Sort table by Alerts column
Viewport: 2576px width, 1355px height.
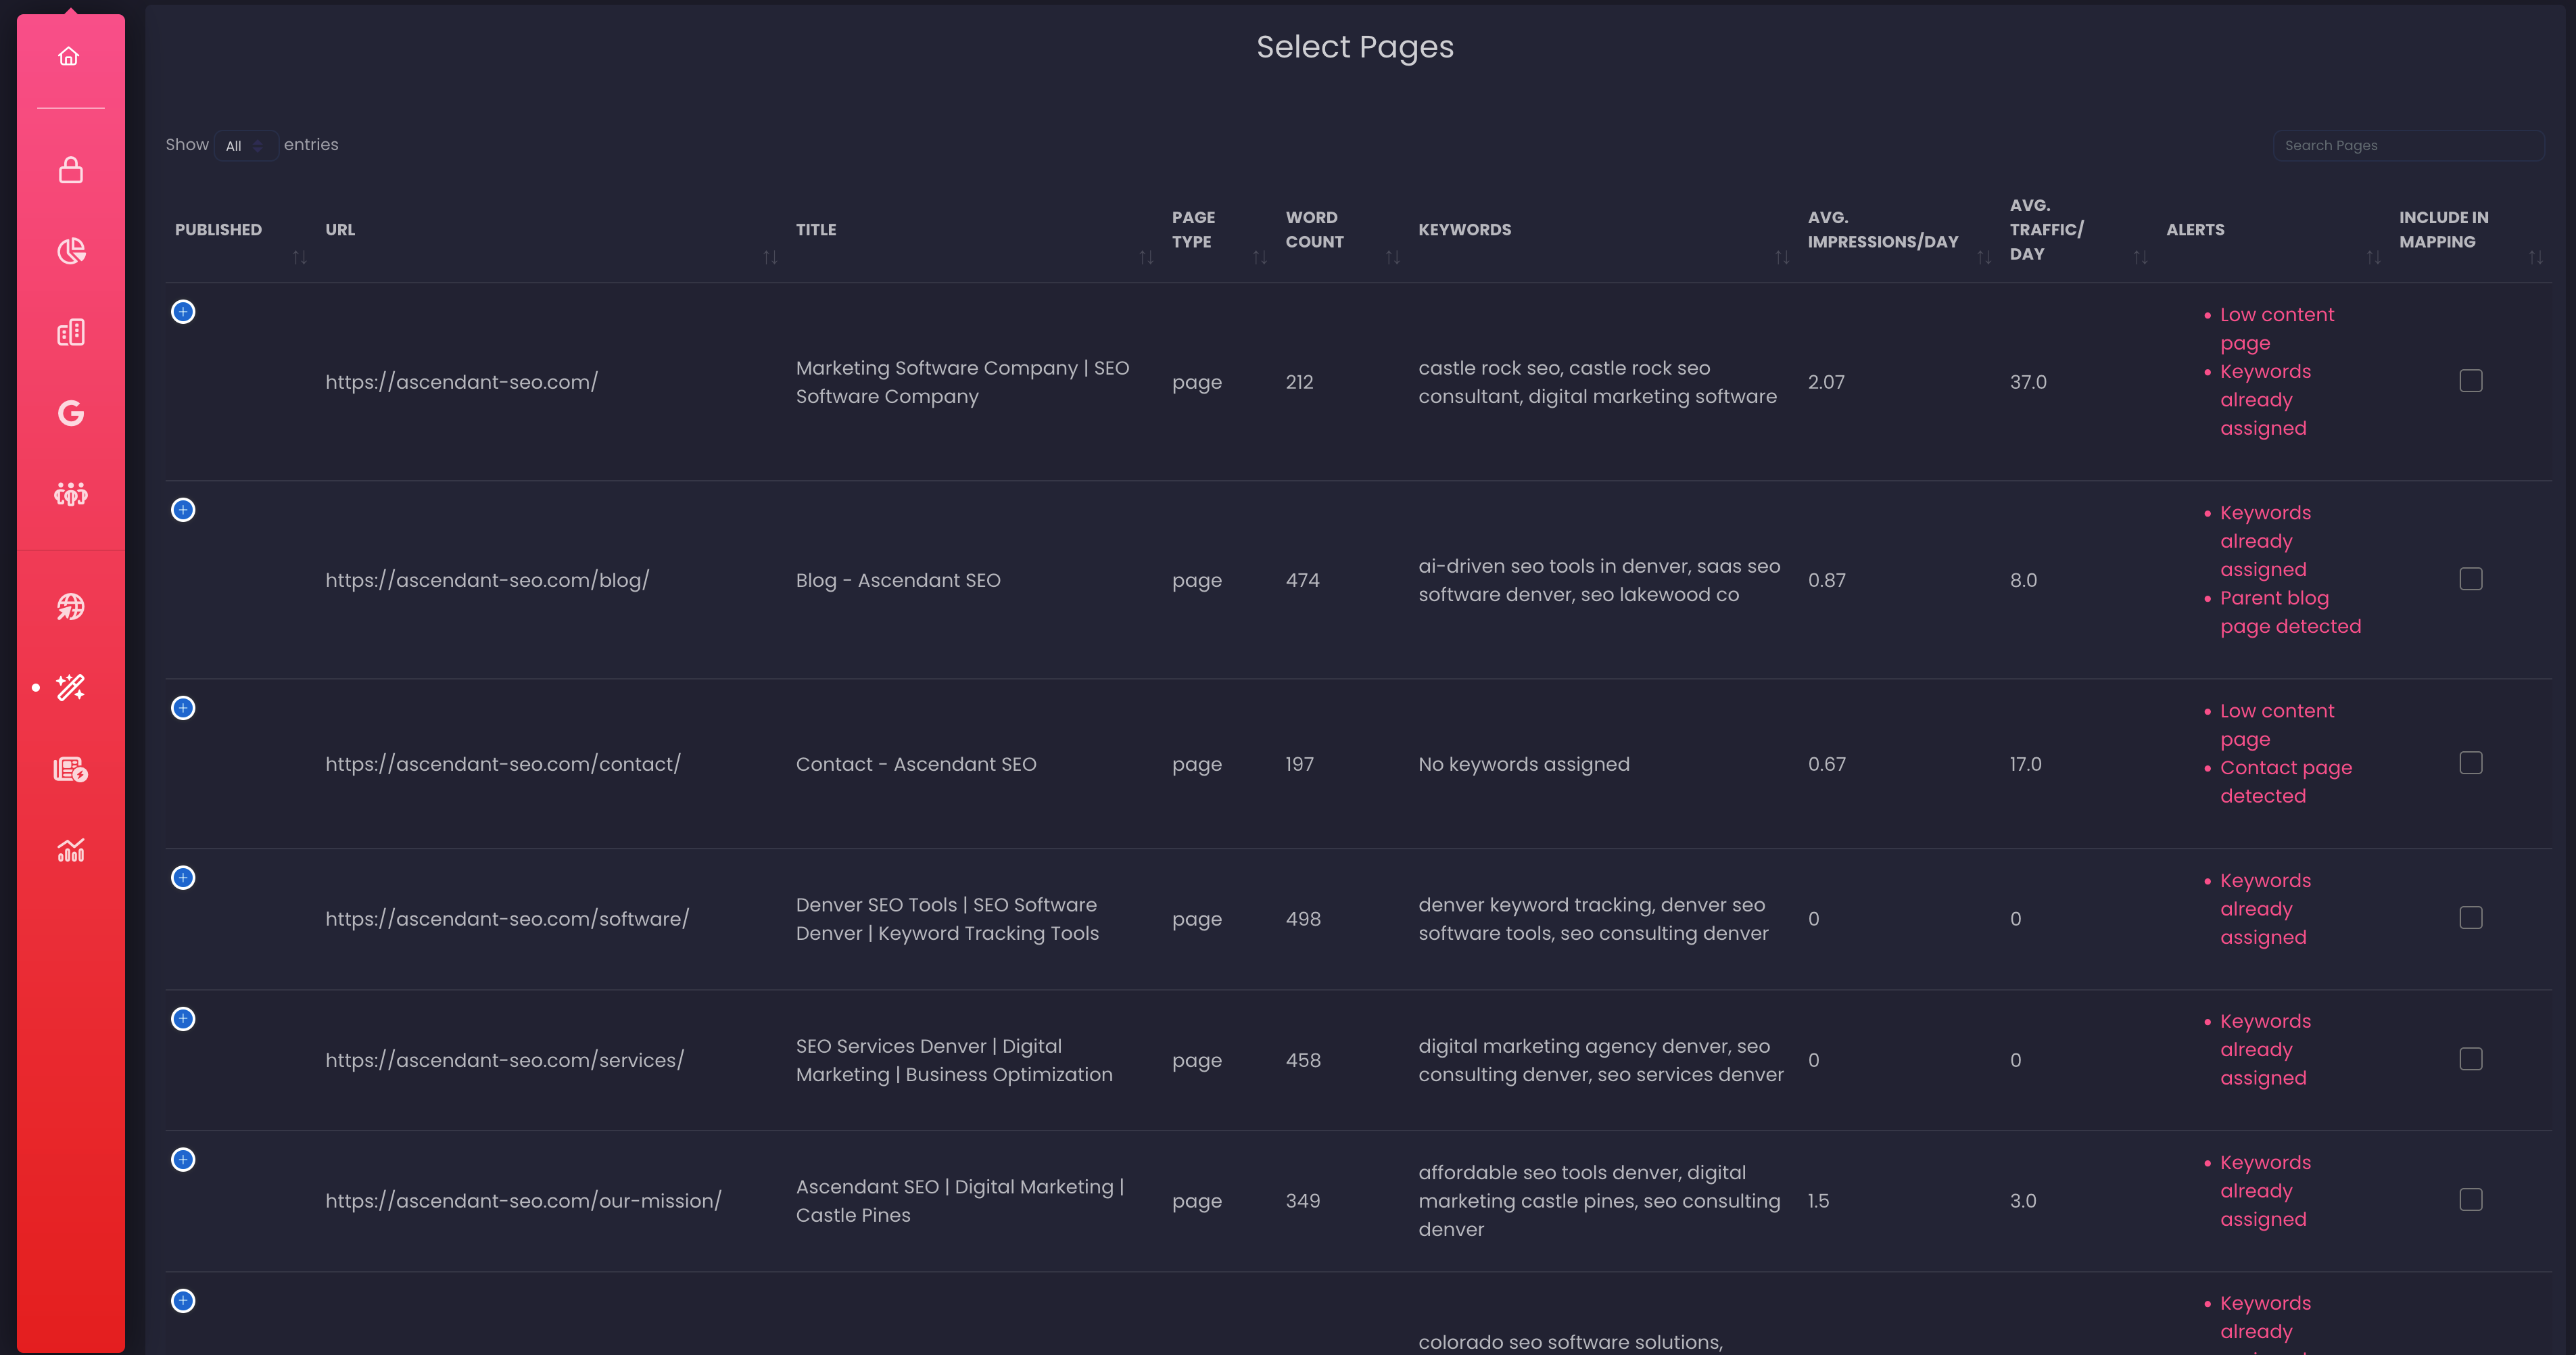coord(2373,258)
